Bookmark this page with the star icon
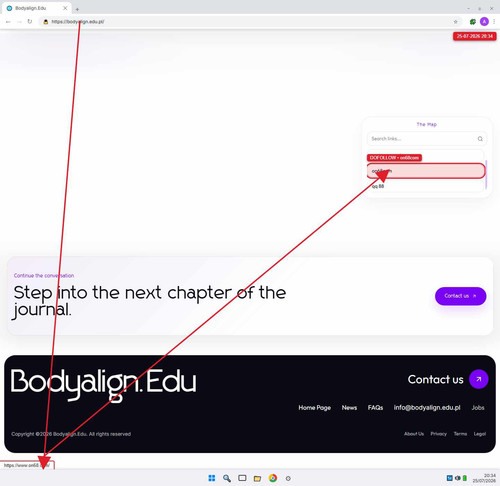 456,22
